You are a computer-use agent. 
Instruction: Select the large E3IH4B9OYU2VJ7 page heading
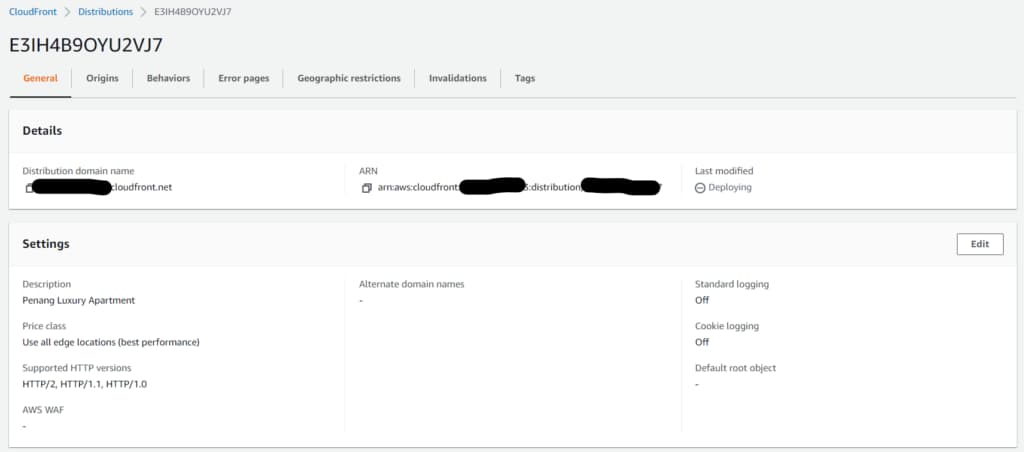(86, 46)
